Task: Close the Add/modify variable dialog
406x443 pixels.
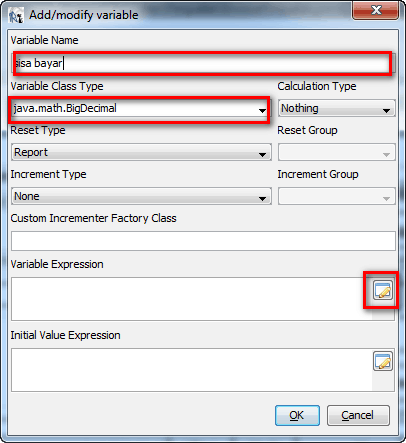Action: (x=376, y=10)
